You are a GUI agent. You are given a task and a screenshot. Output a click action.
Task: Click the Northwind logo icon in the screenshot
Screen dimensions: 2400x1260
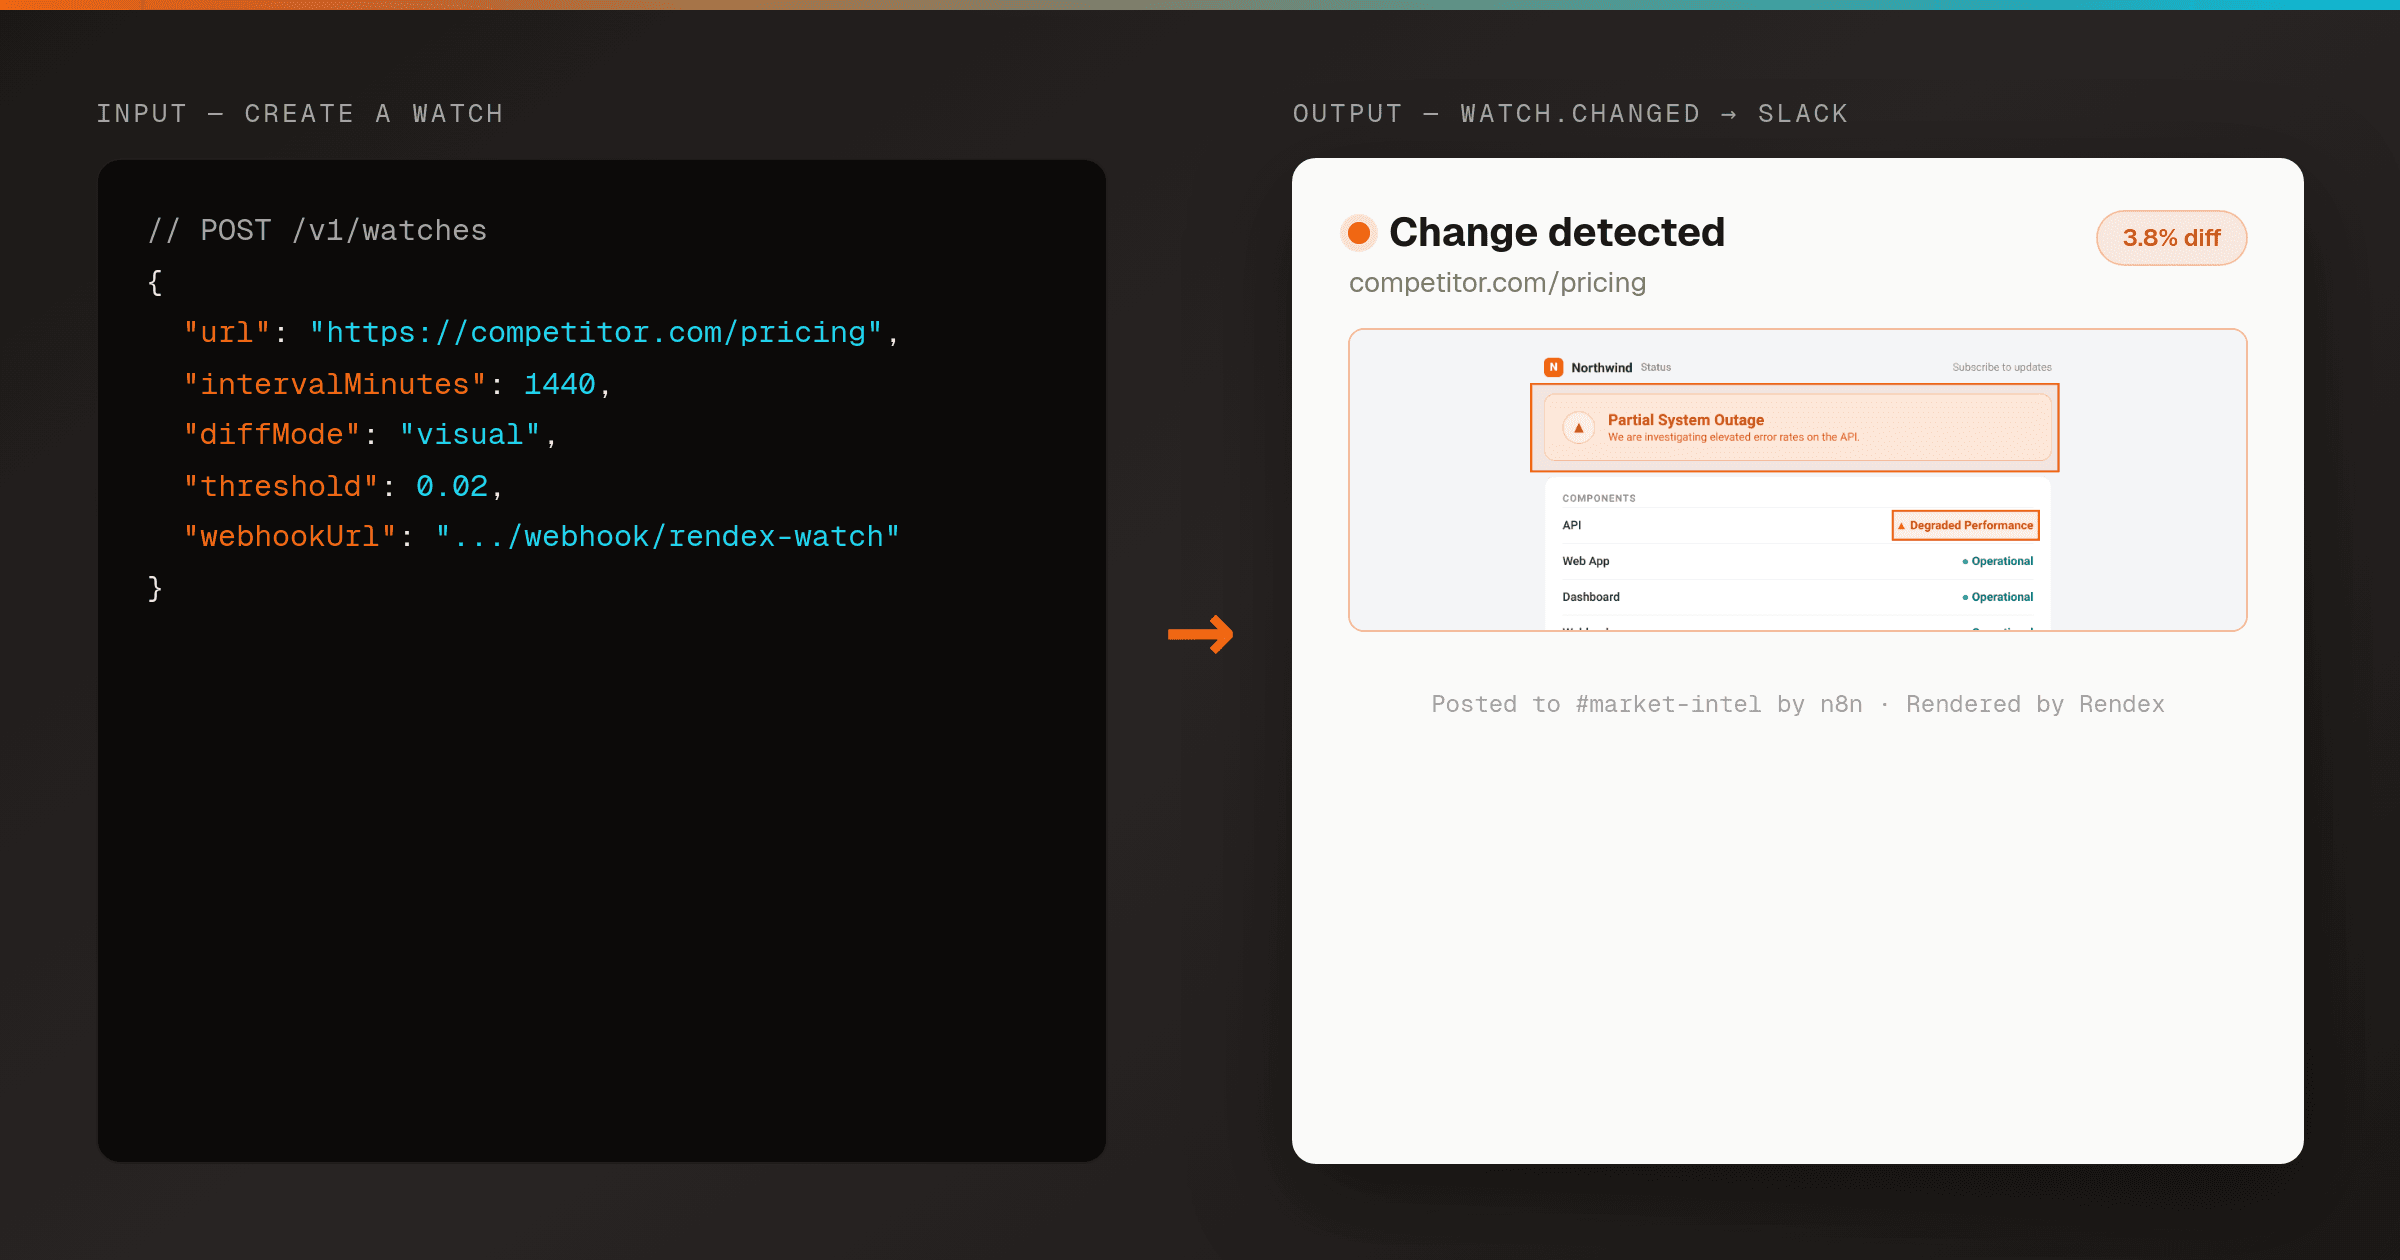(x=1553, y=367)
